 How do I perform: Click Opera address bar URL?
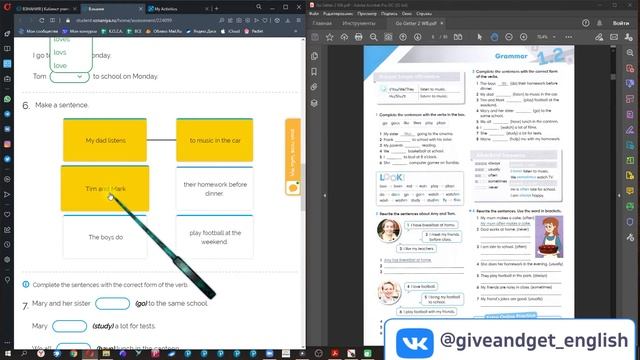tap(124, 20)
